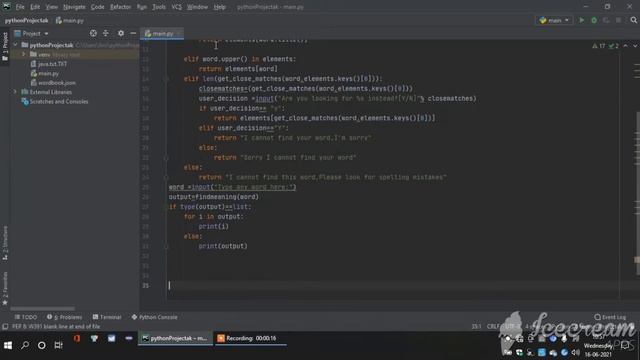Locate the opened file in the Project tree

(93, 33)
